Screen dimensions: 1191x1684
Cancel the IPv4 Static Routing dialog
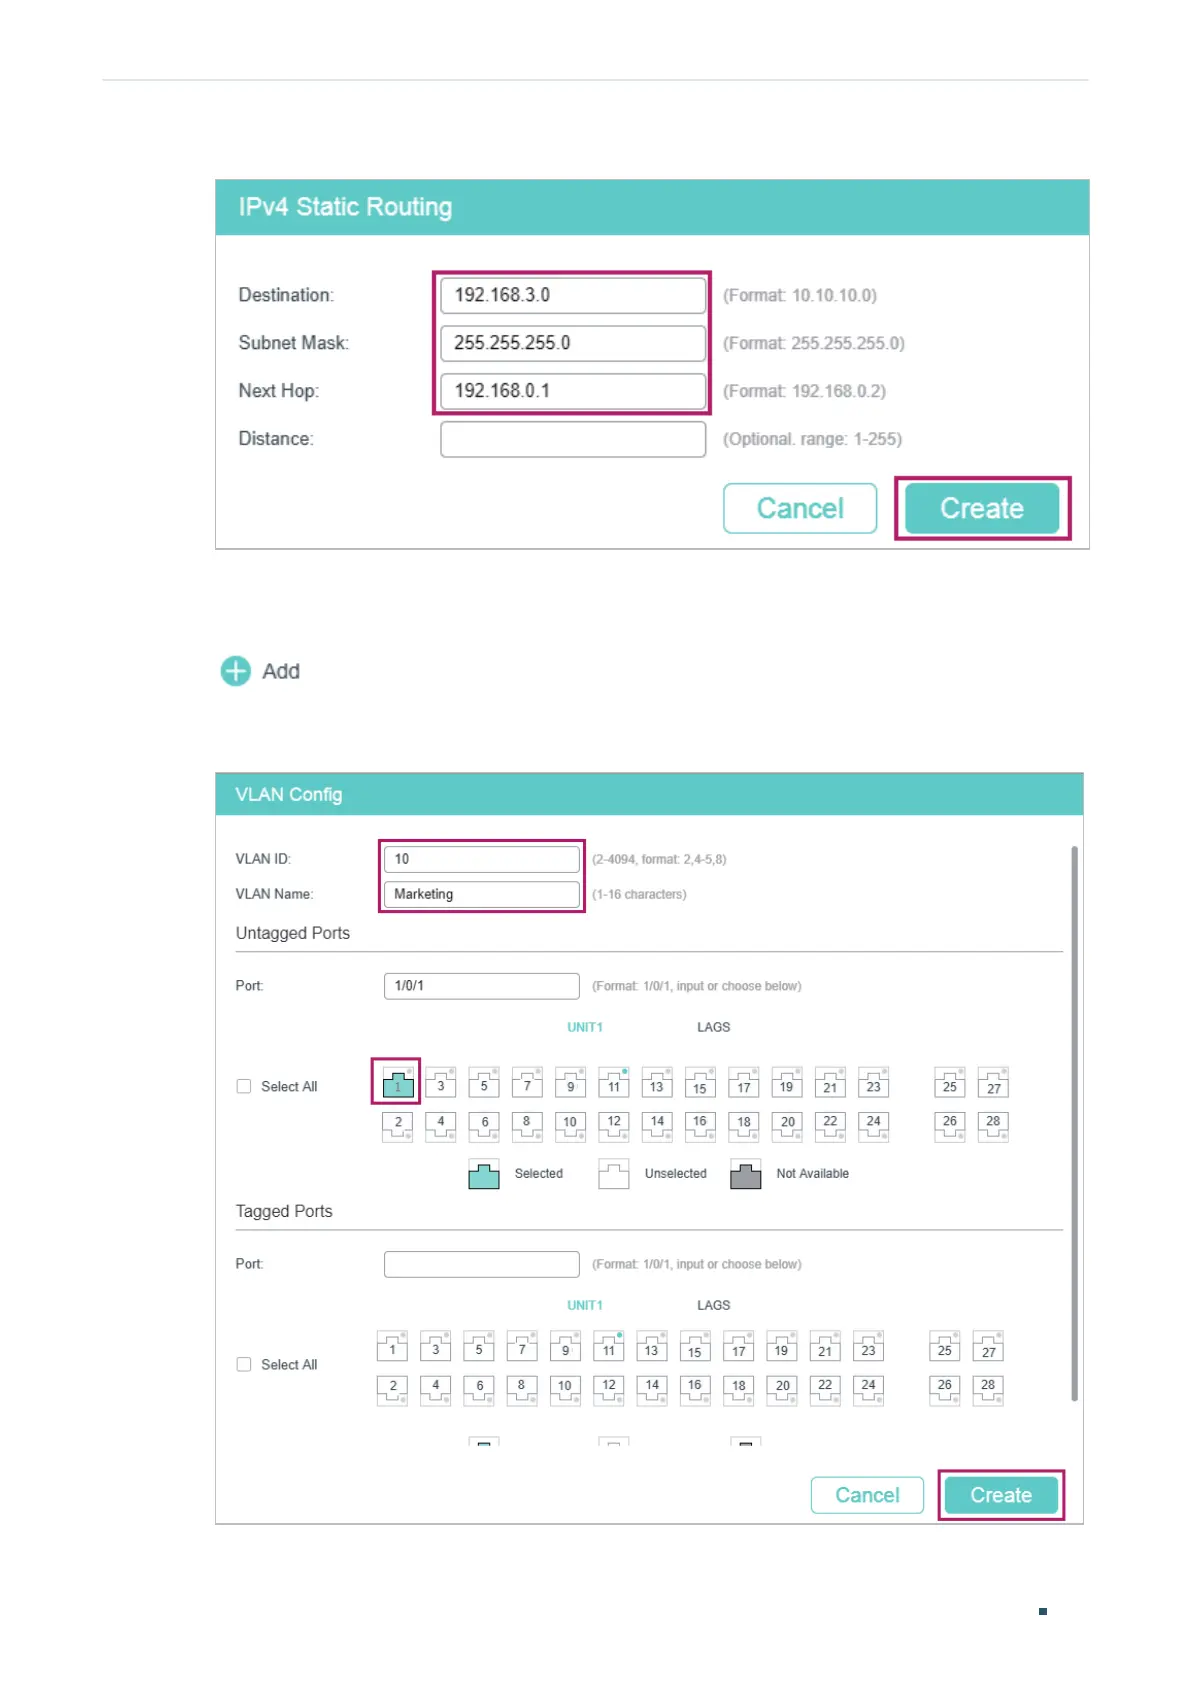click(800, 508)
